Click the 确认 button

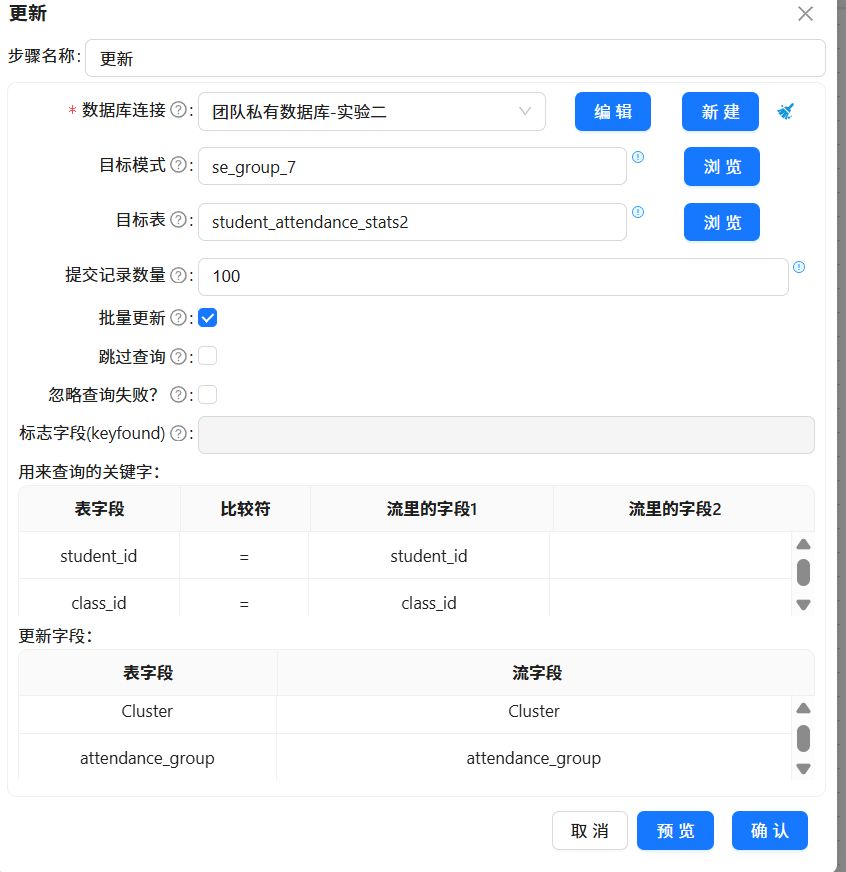point(770,830)
